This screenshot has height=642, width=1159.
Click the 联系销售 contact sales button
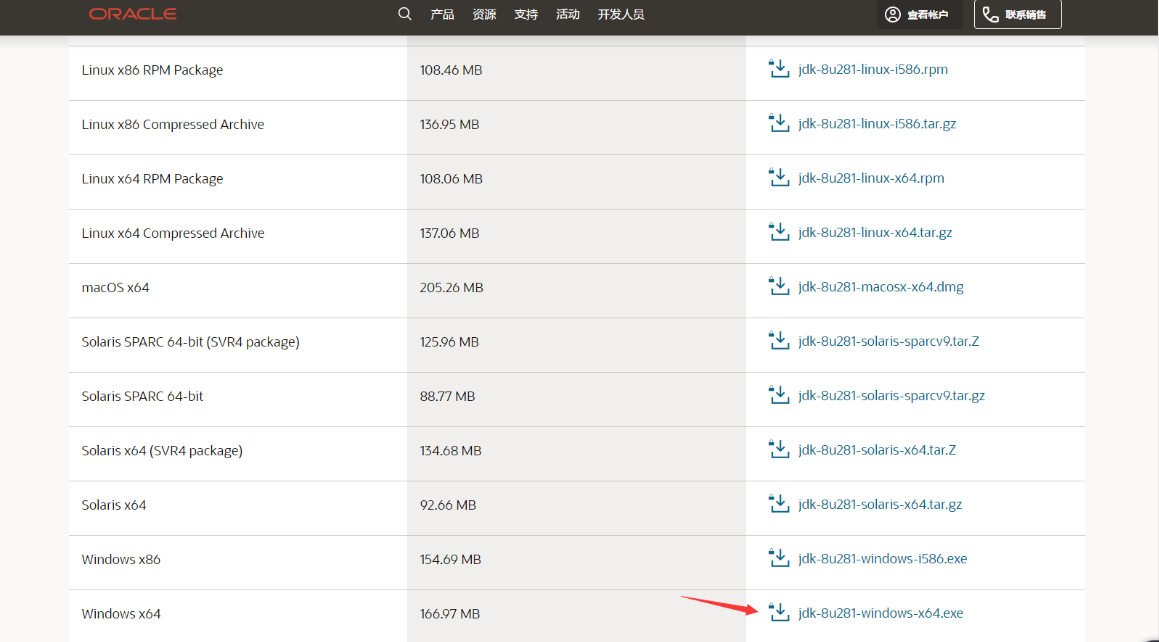pos(1018,14)
